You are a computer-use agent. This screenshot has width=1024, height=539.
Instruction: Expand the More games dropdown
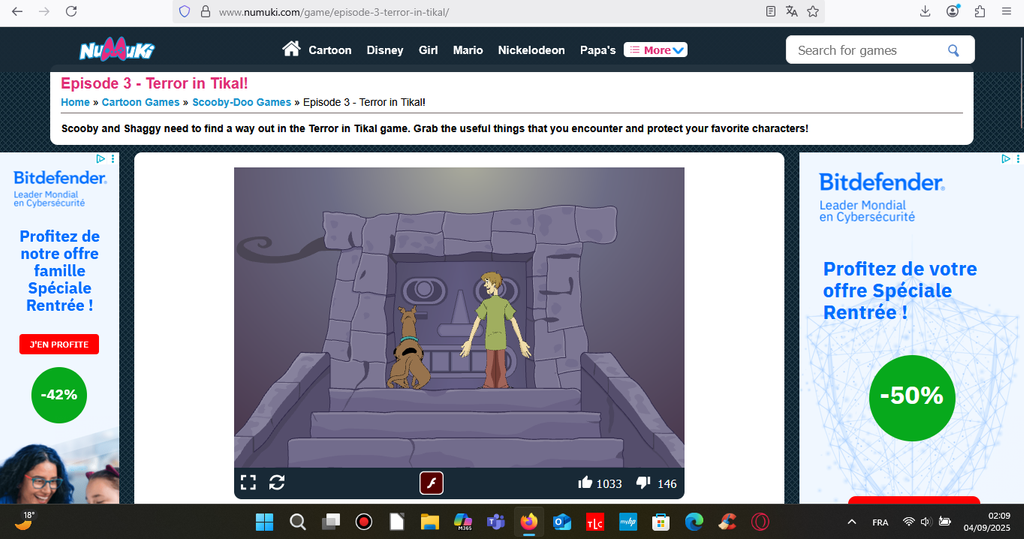pos(656,50)
